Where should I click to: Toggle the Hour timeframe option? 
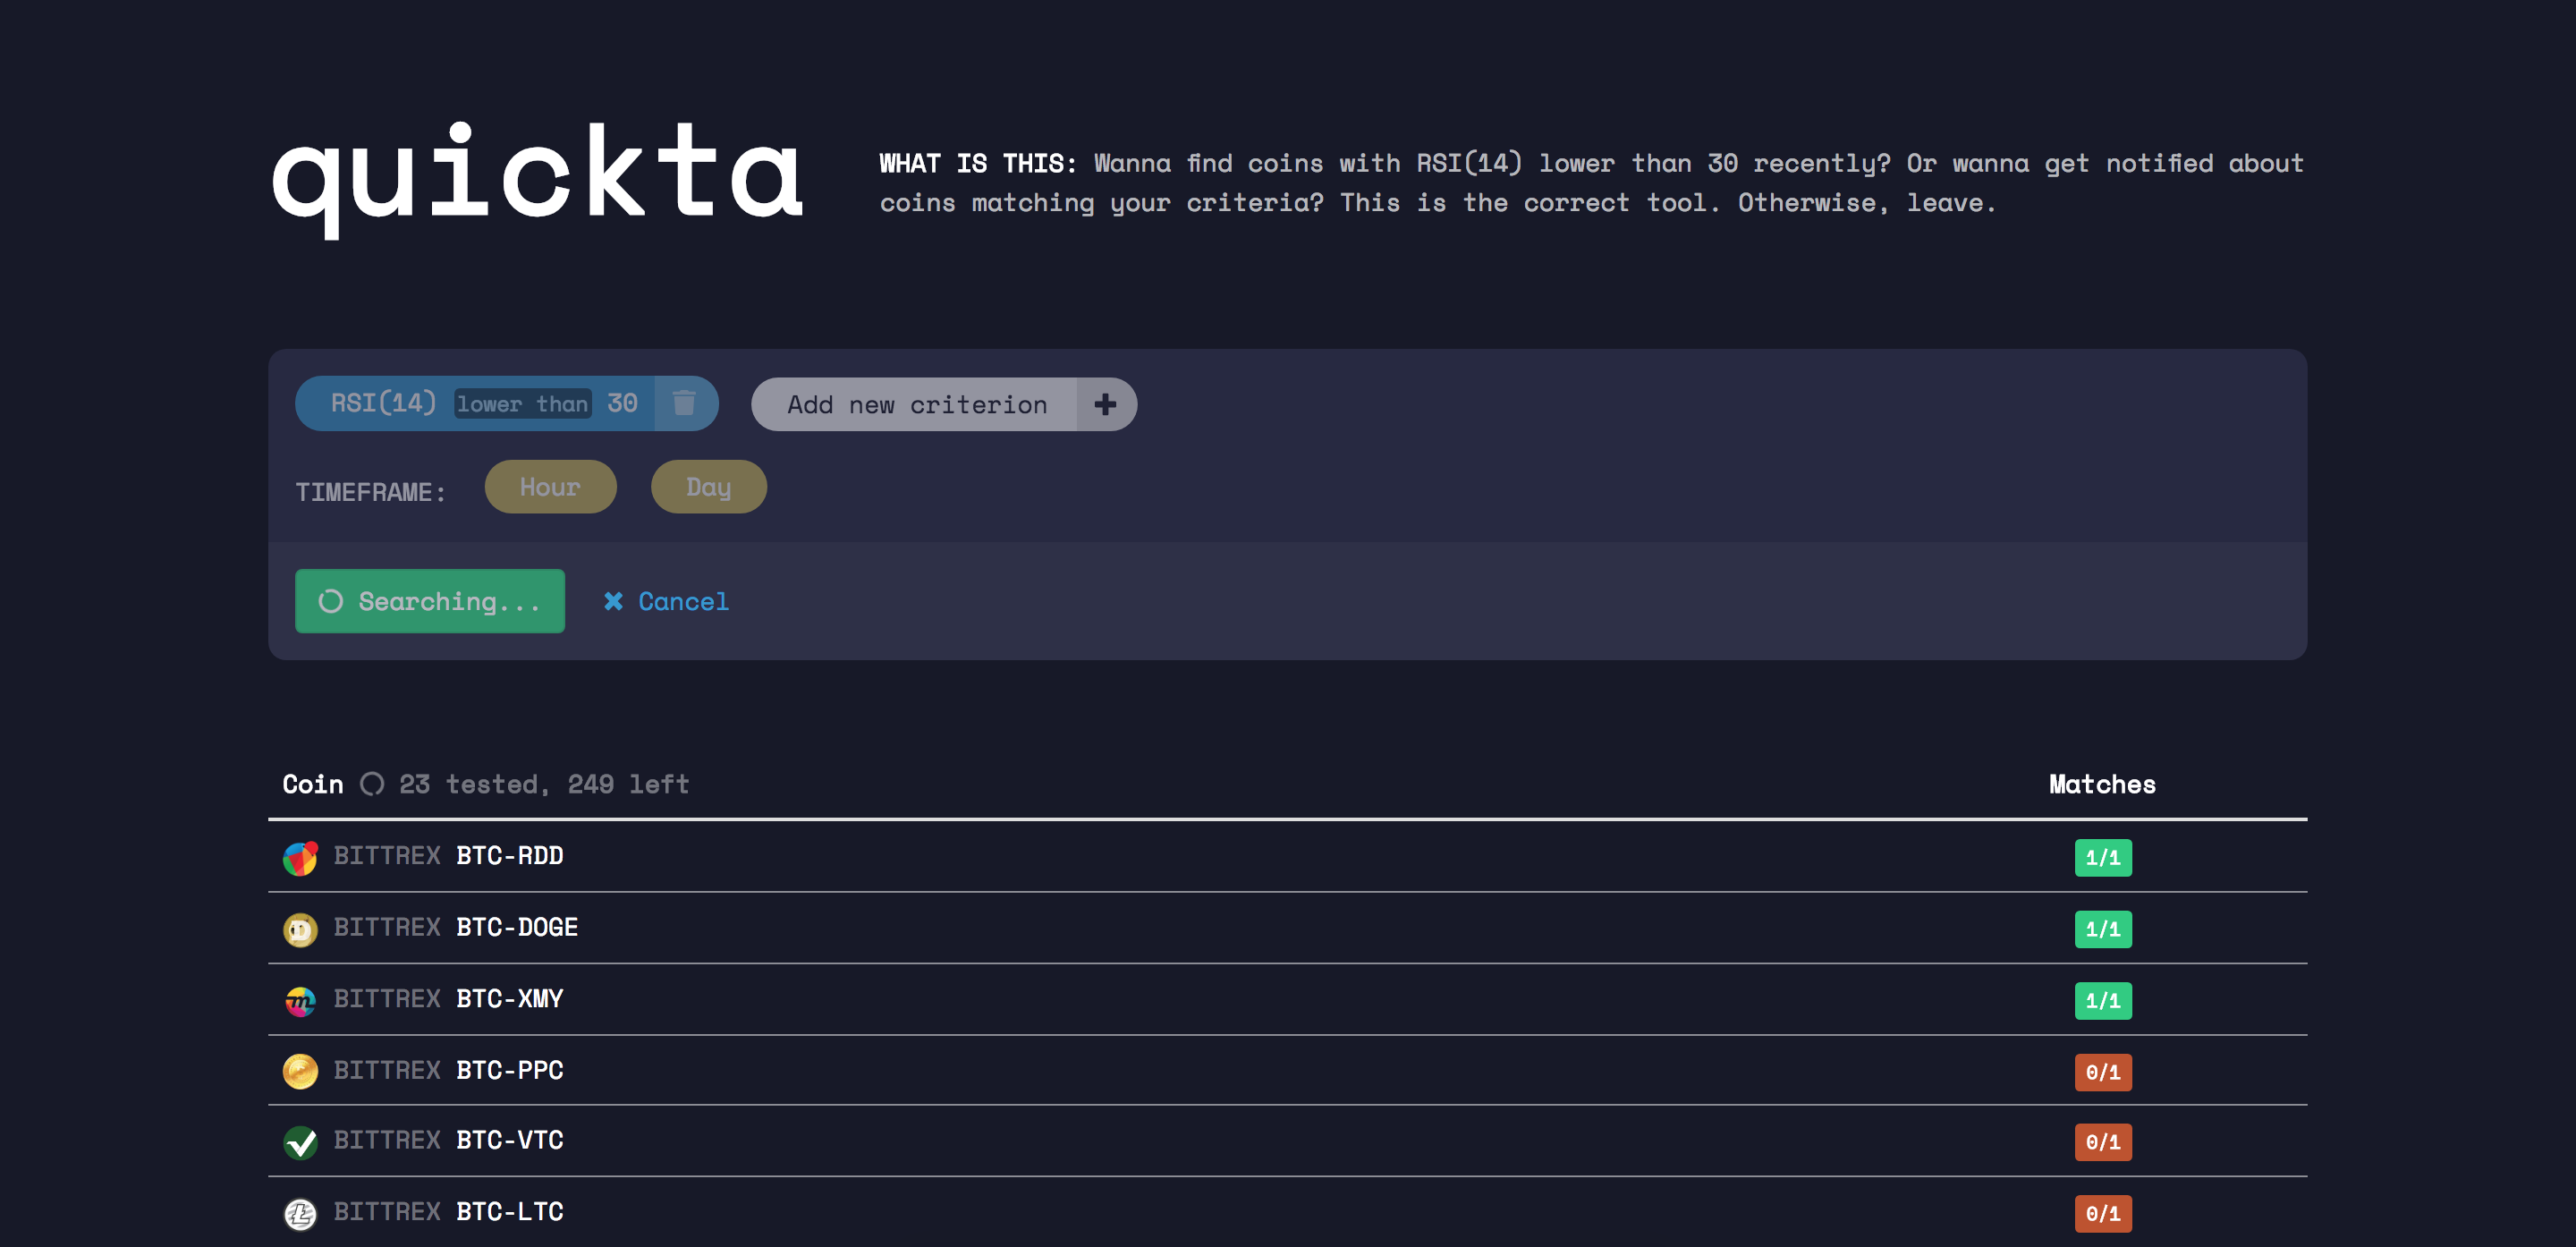[550, 487]
